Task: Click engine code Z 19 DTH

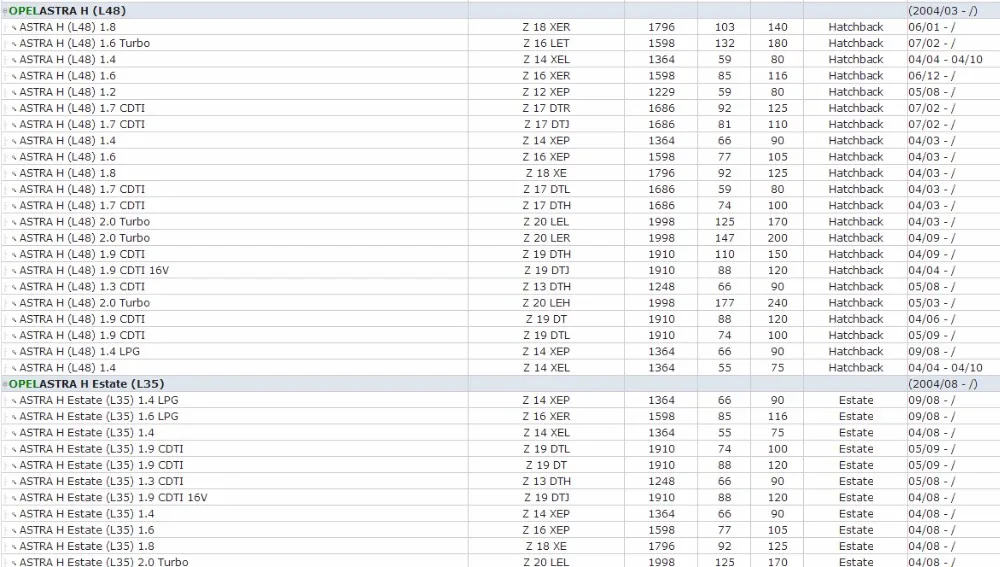Action: tap(547, 254)
